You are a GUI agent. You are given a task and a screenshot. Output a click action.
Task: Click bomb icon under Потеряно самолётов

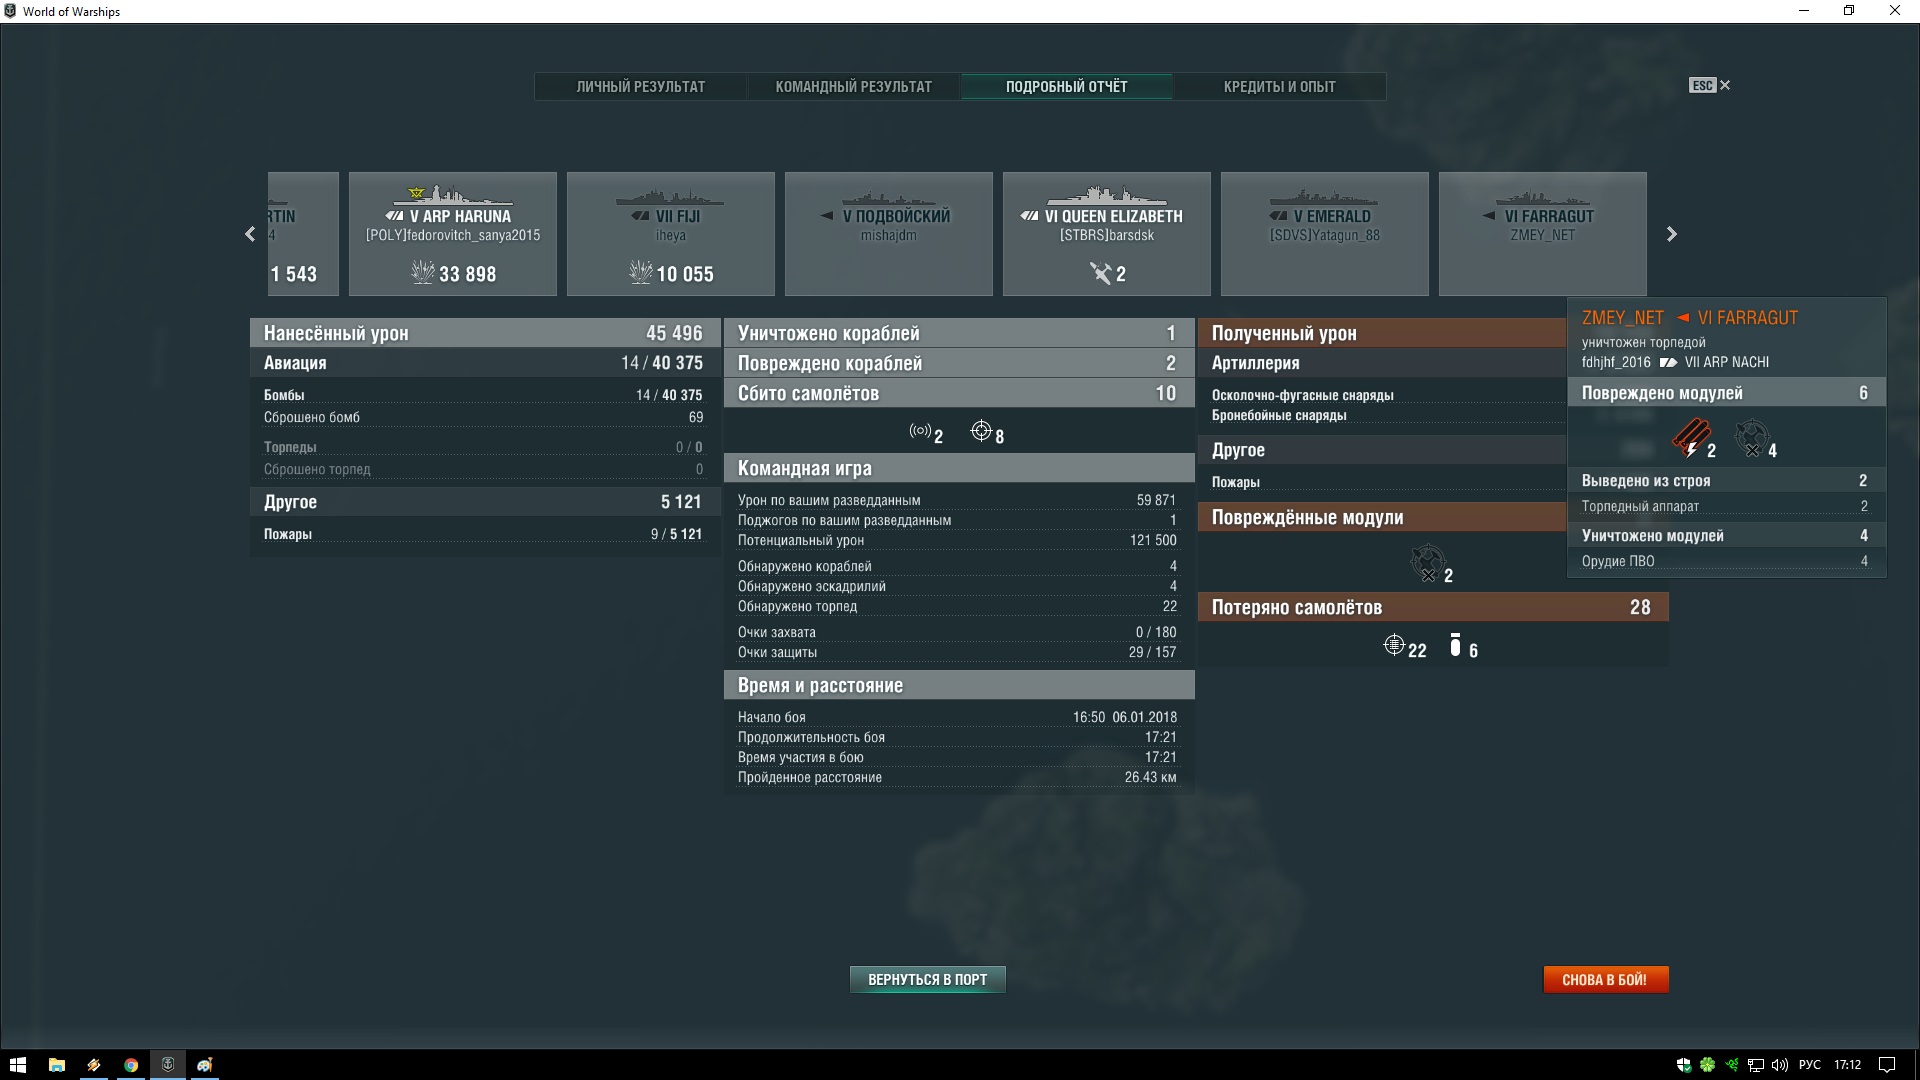point(1455,645)
